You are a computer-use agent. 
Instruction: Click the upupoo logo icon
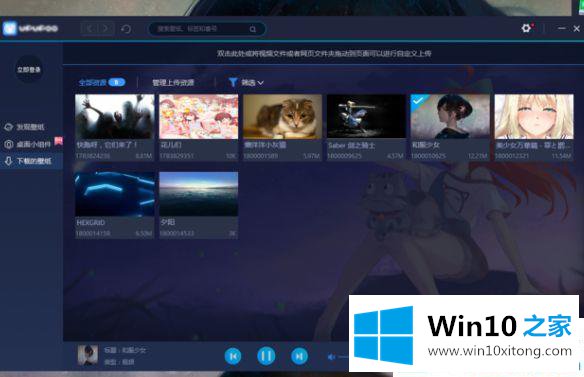10,28
